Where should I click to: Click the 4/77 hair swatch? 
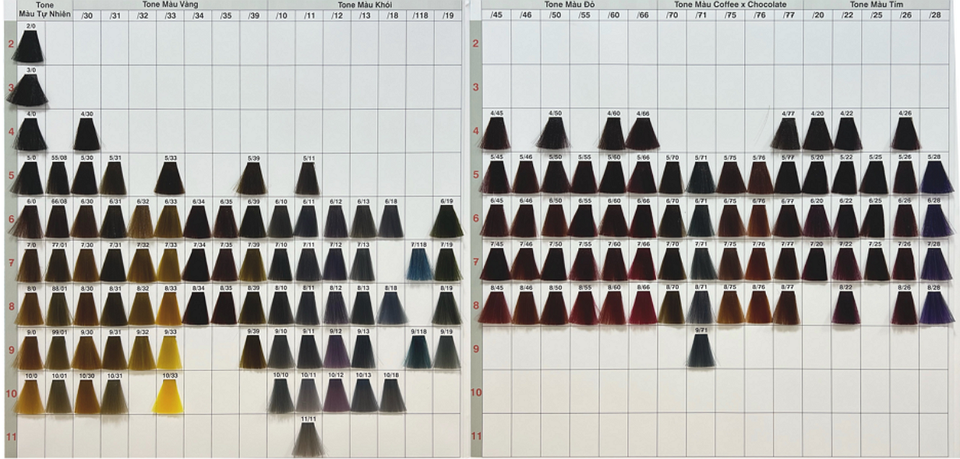788,133
